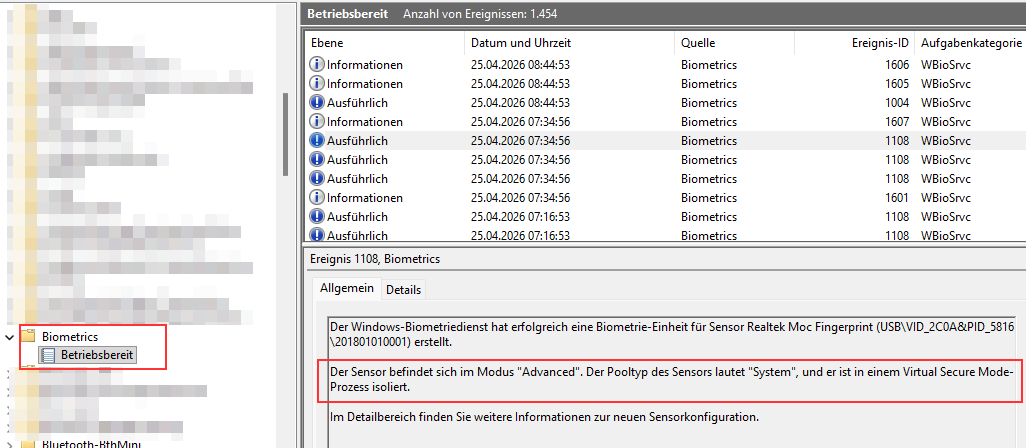Click the info icon of event 1601
The image size is (1026, 448).
pyautogui.click(x=317, y=198)
